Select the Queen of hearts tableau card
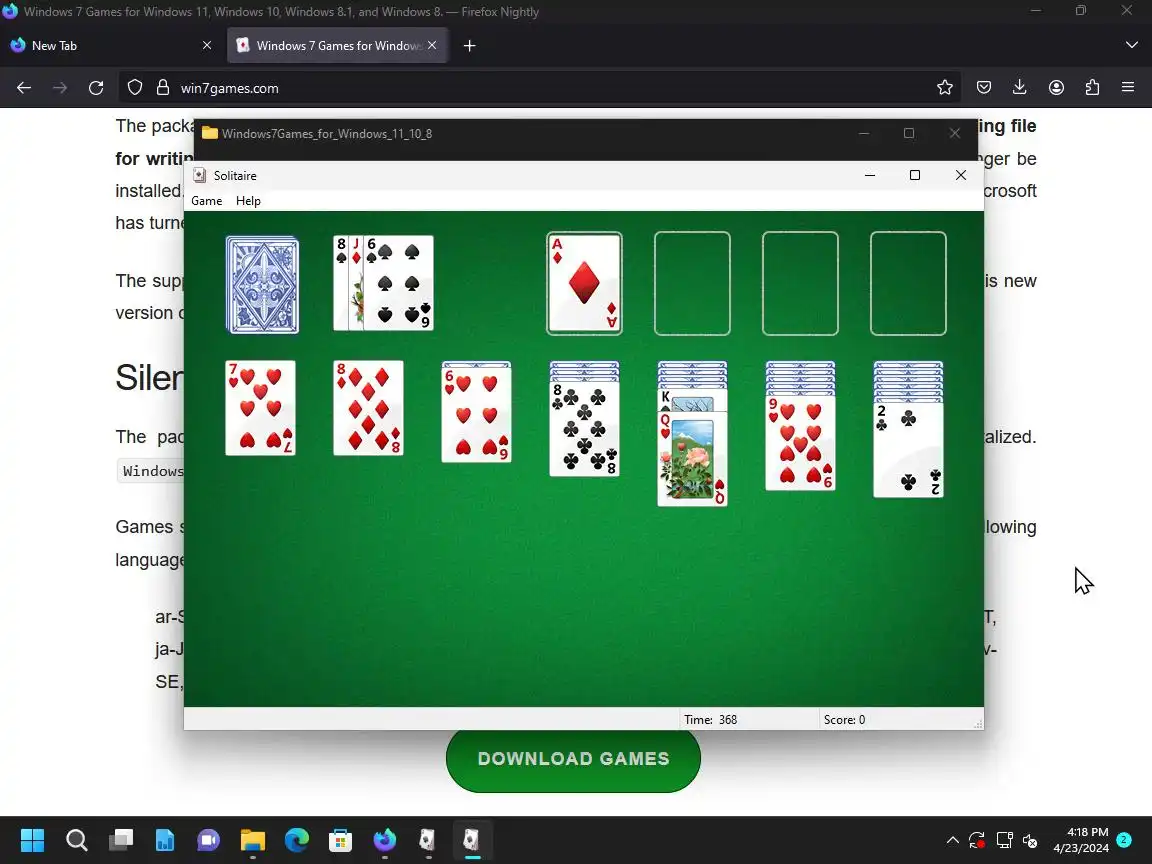1152x864 pixels. click(692, 459)
